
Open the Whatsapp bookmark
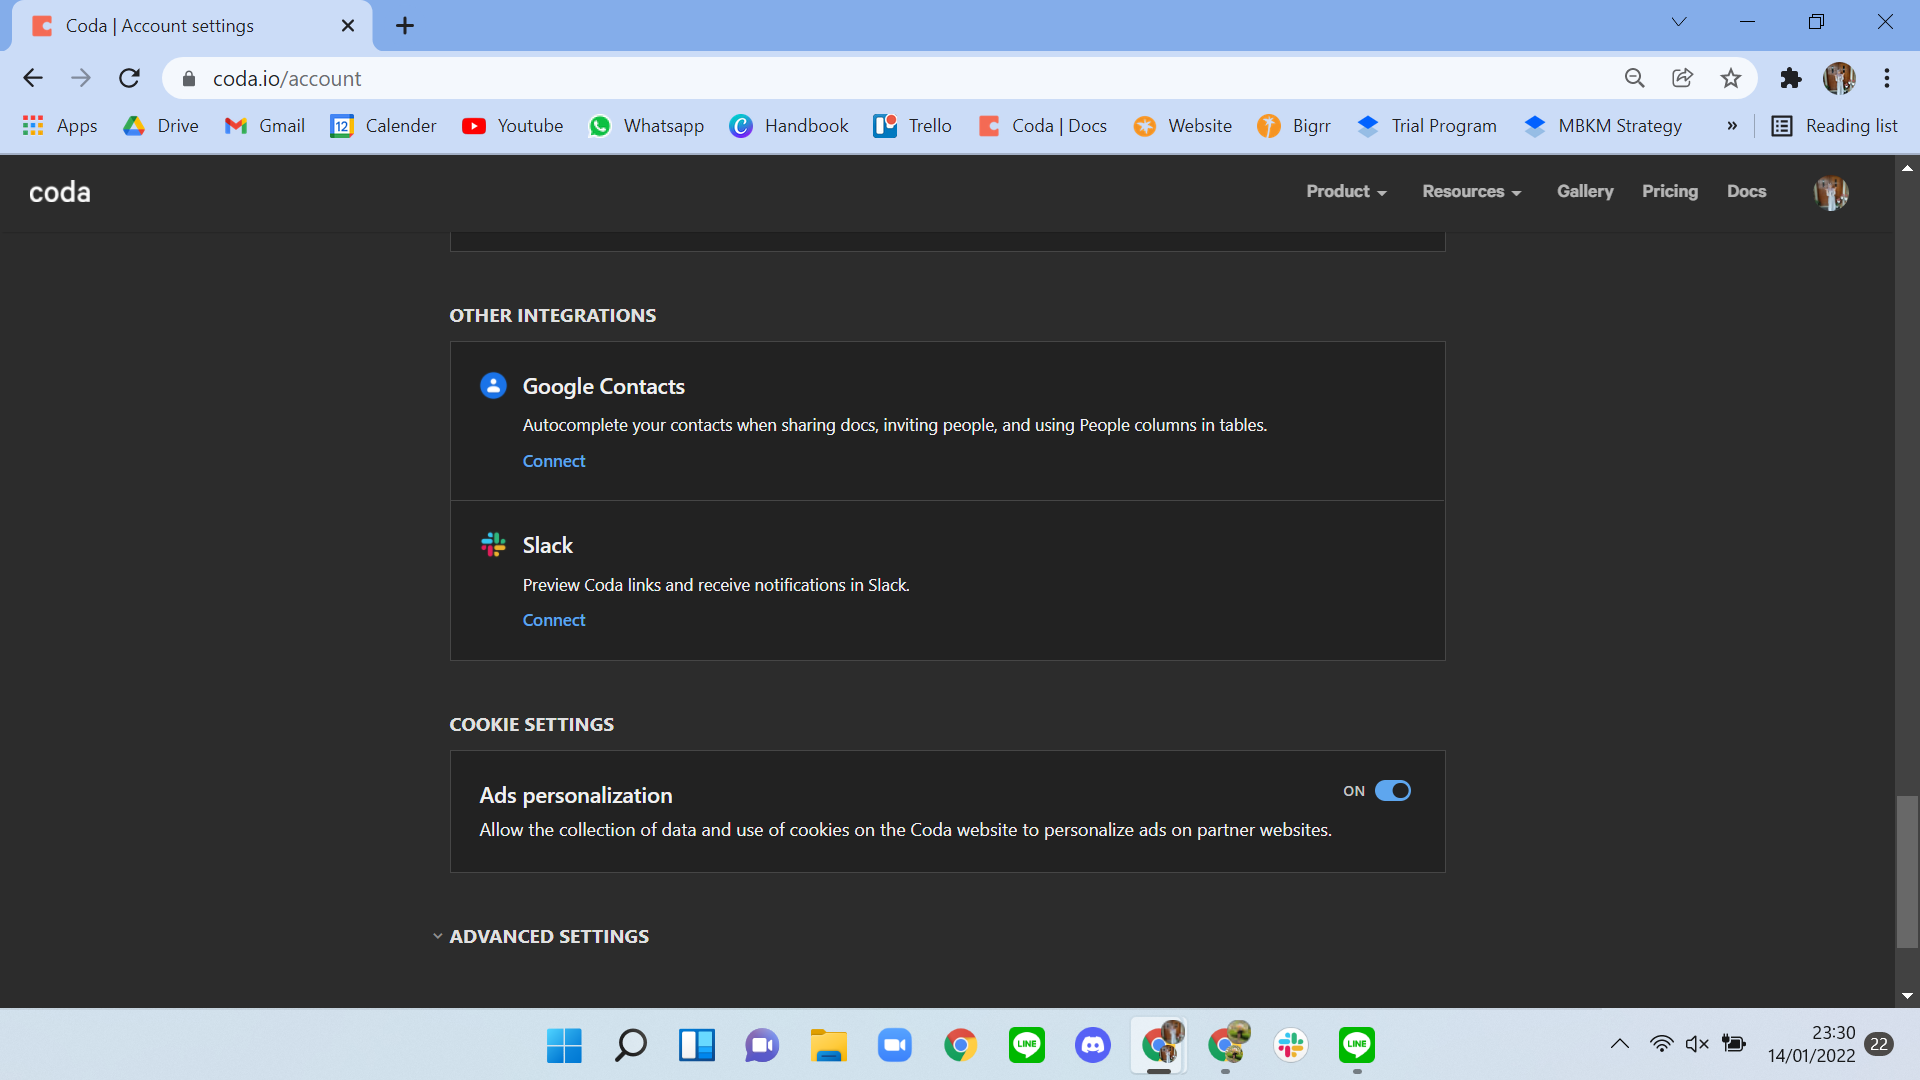tap(646, 126)
